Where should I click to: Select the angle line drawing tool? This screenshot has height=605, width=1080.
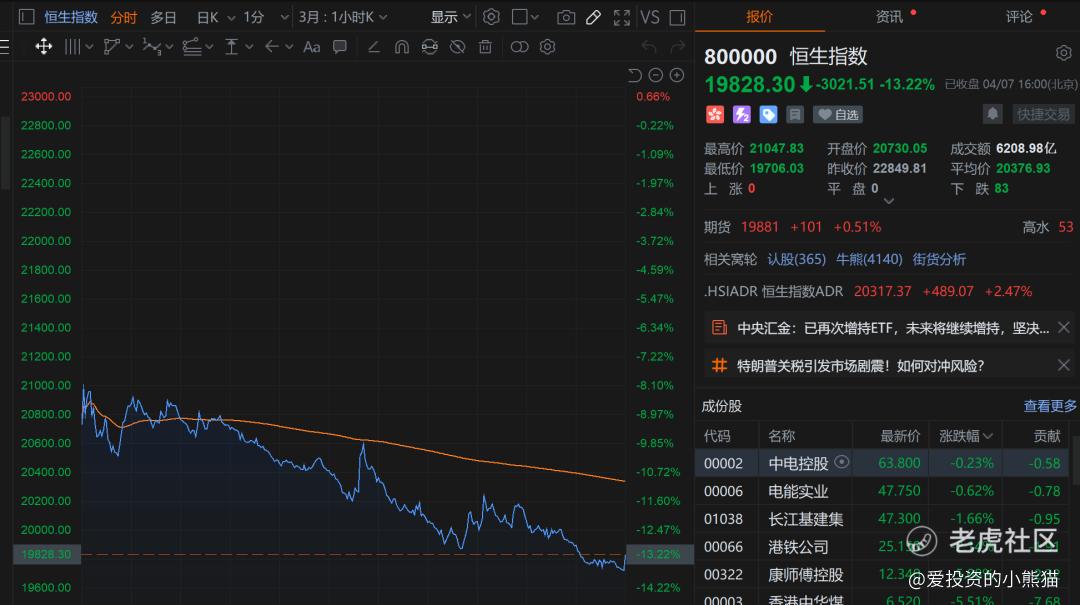tap(374, 47)
